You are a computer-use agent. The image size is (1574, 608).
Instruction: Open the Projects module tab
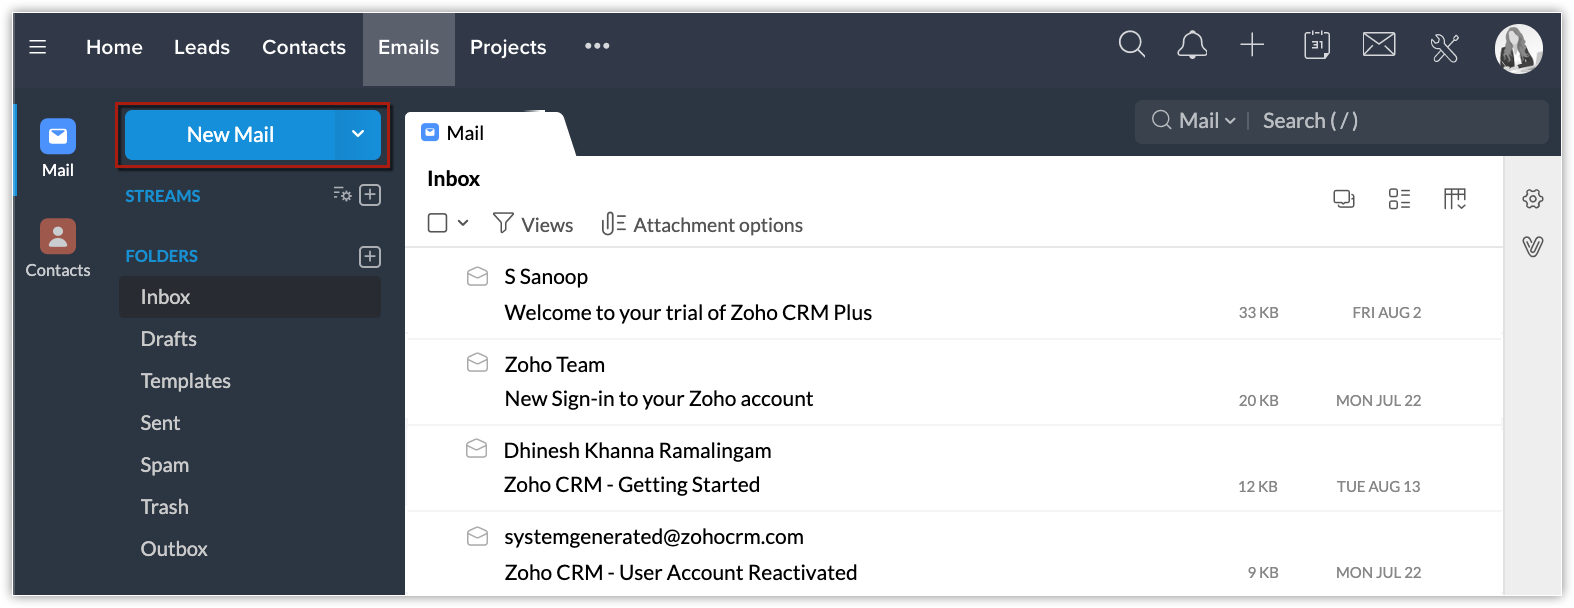coord(508,47)
